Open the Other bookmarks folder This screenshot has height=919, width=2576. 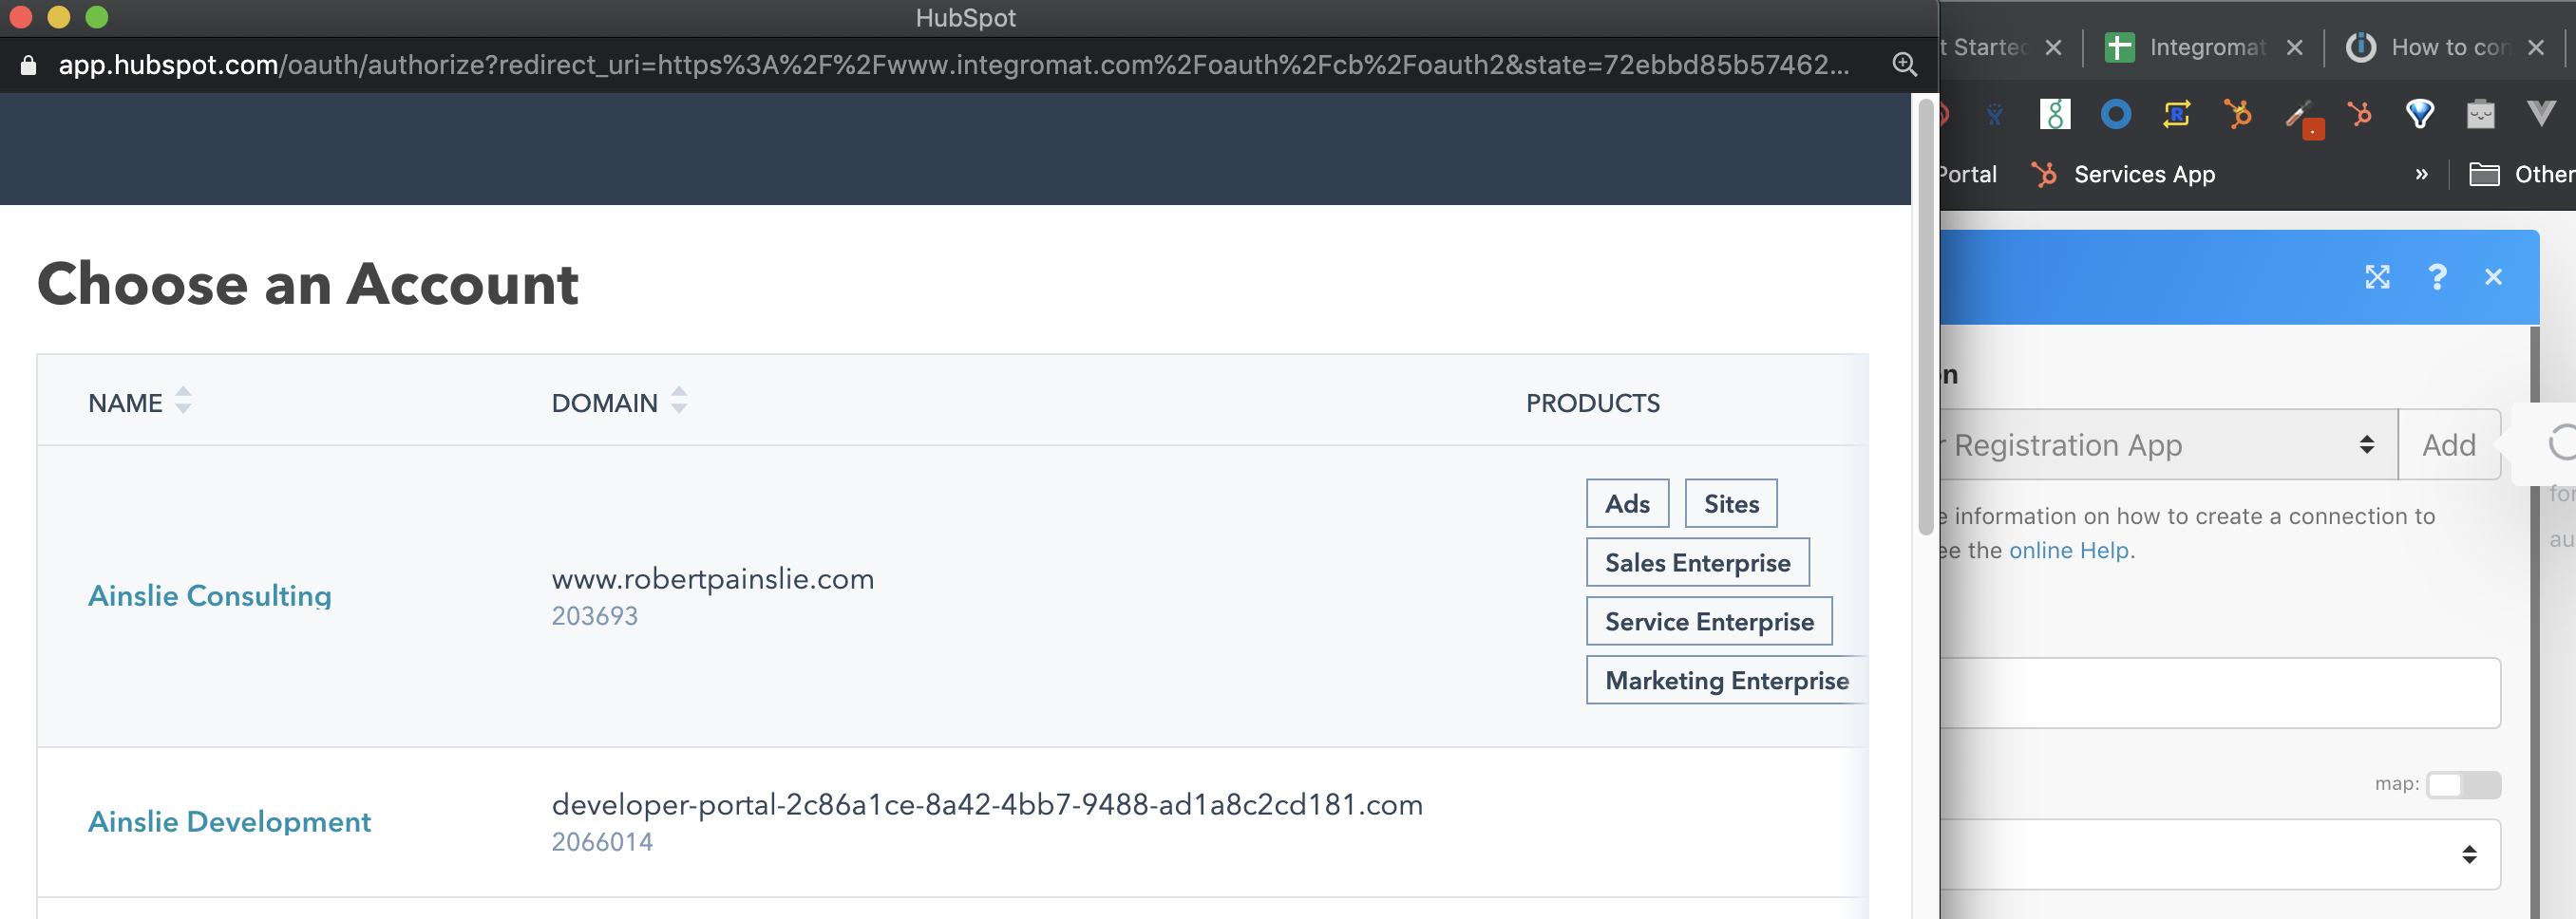(x=2521, y=175)
